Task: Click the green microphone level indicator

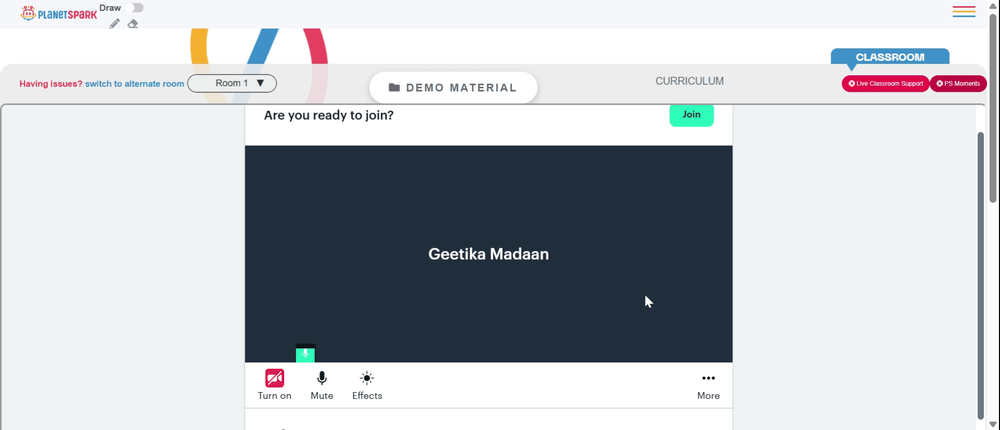Action: point(305,353)
